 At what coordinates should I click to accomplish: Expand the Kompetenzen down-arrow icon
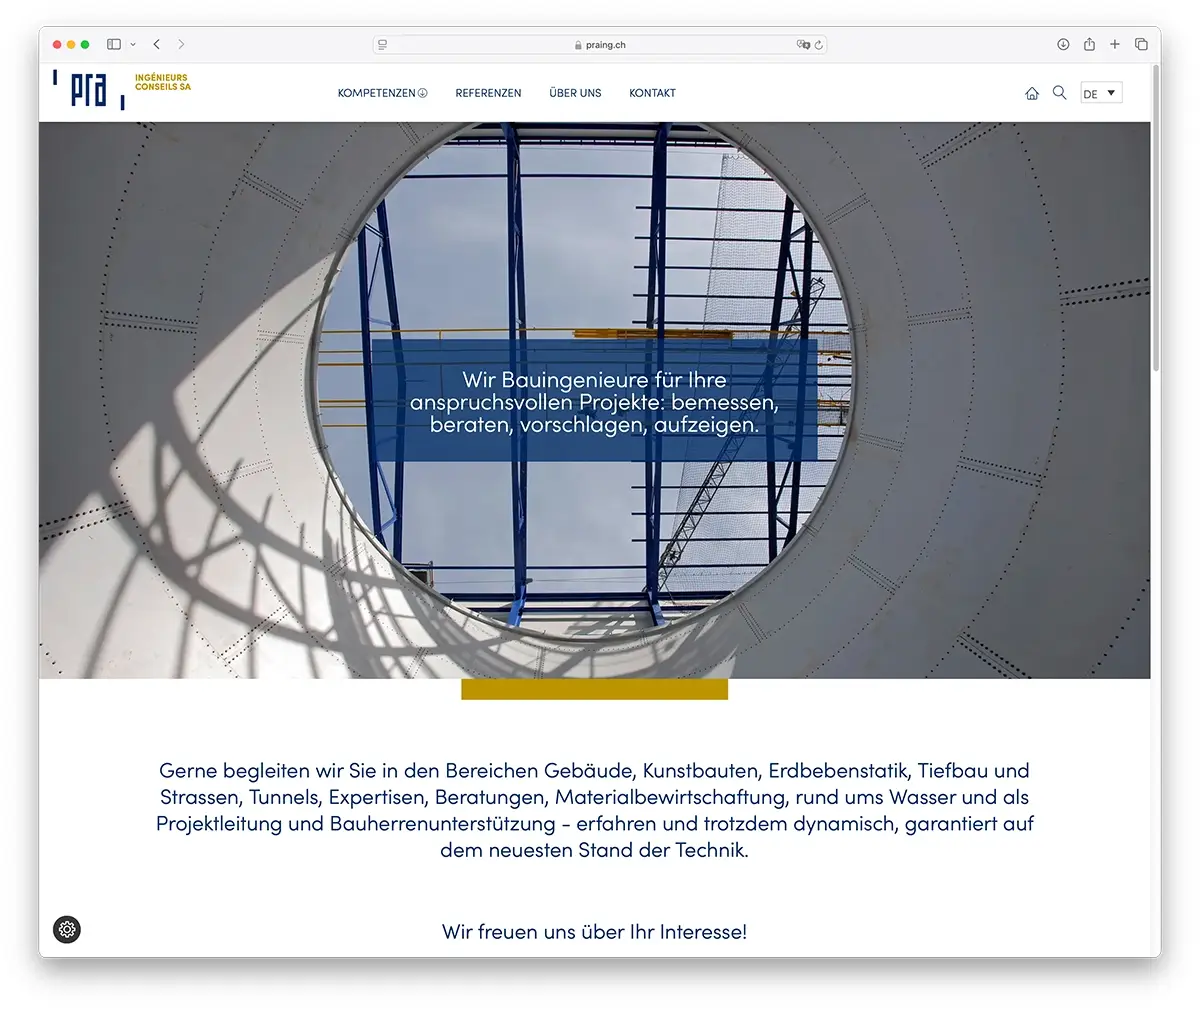tap(423, 93)
